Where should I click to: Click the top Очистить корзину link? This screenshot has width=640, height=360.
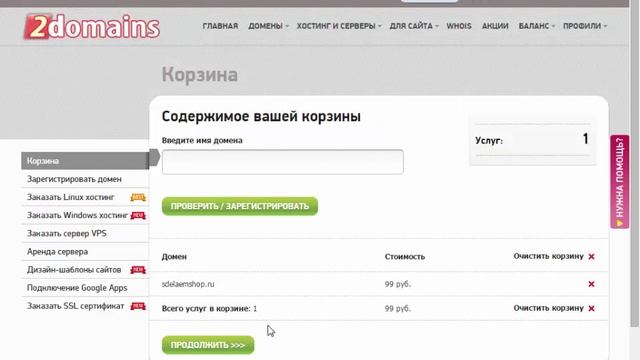click(549, 256)
